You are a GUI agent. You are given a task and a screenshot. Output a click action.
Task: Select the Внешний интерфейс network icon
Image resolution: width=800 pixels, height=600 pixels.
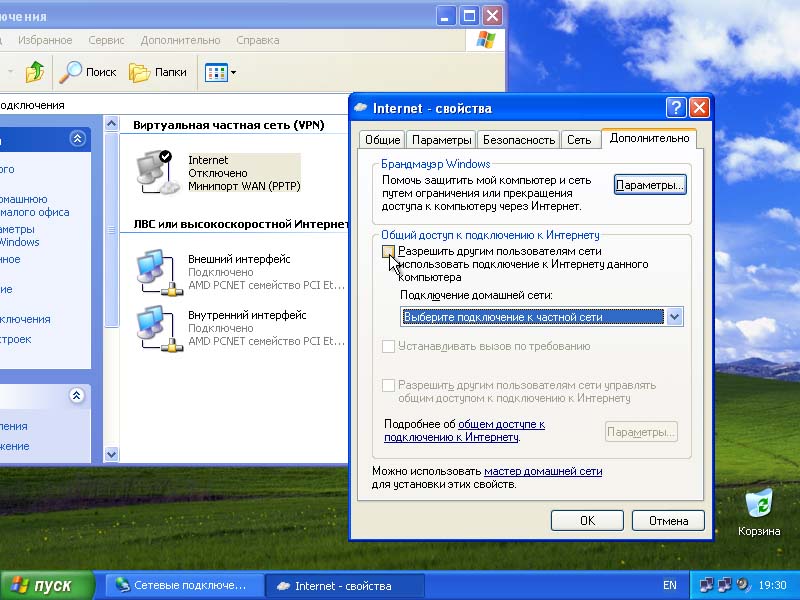pos(159,272)
